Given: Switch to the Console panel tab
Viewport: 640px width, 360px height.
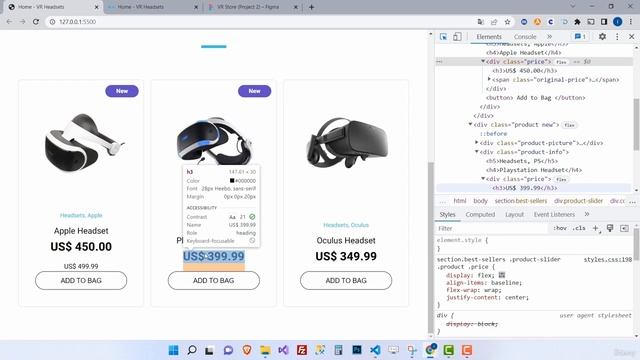Looking at the screenshot, I should [525, 37].
